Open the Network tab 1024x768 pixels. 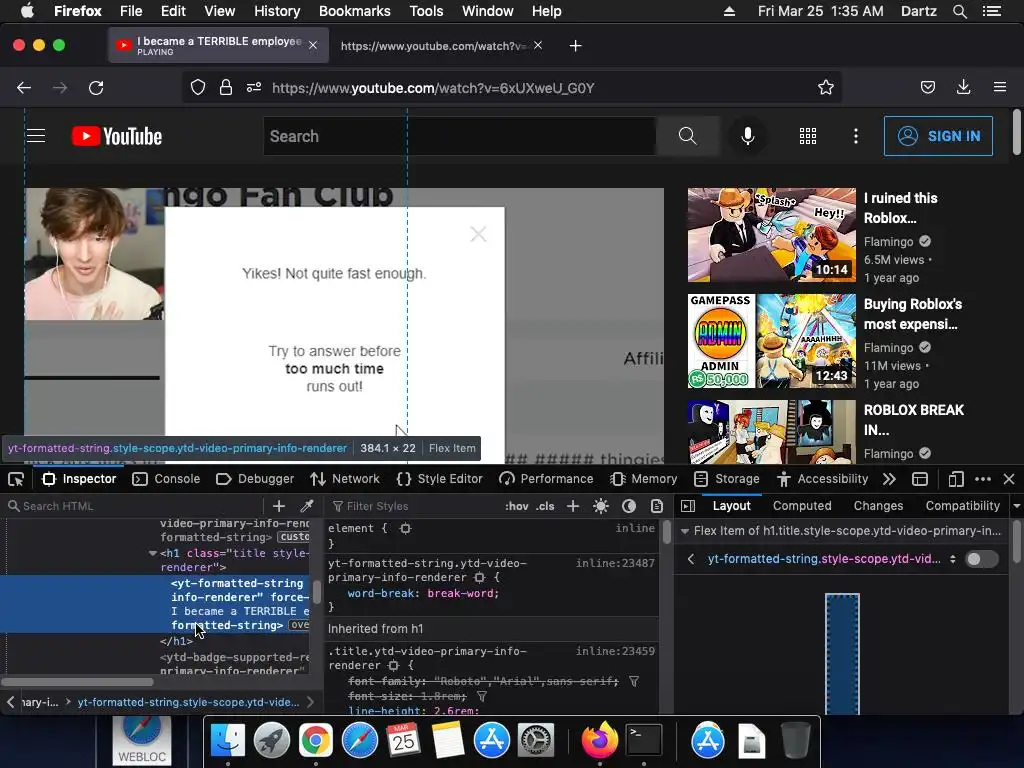345,479
